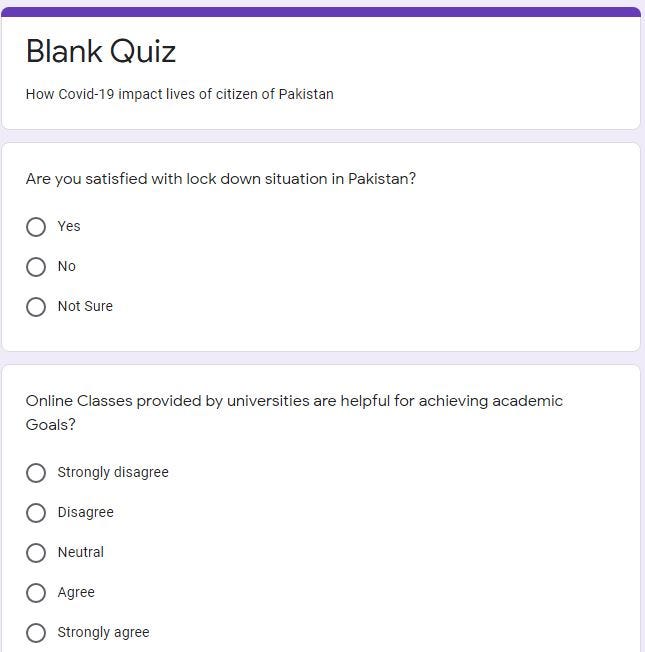Choose the Neutral radio option
This screenshot has width=645, height=652.
36,553
